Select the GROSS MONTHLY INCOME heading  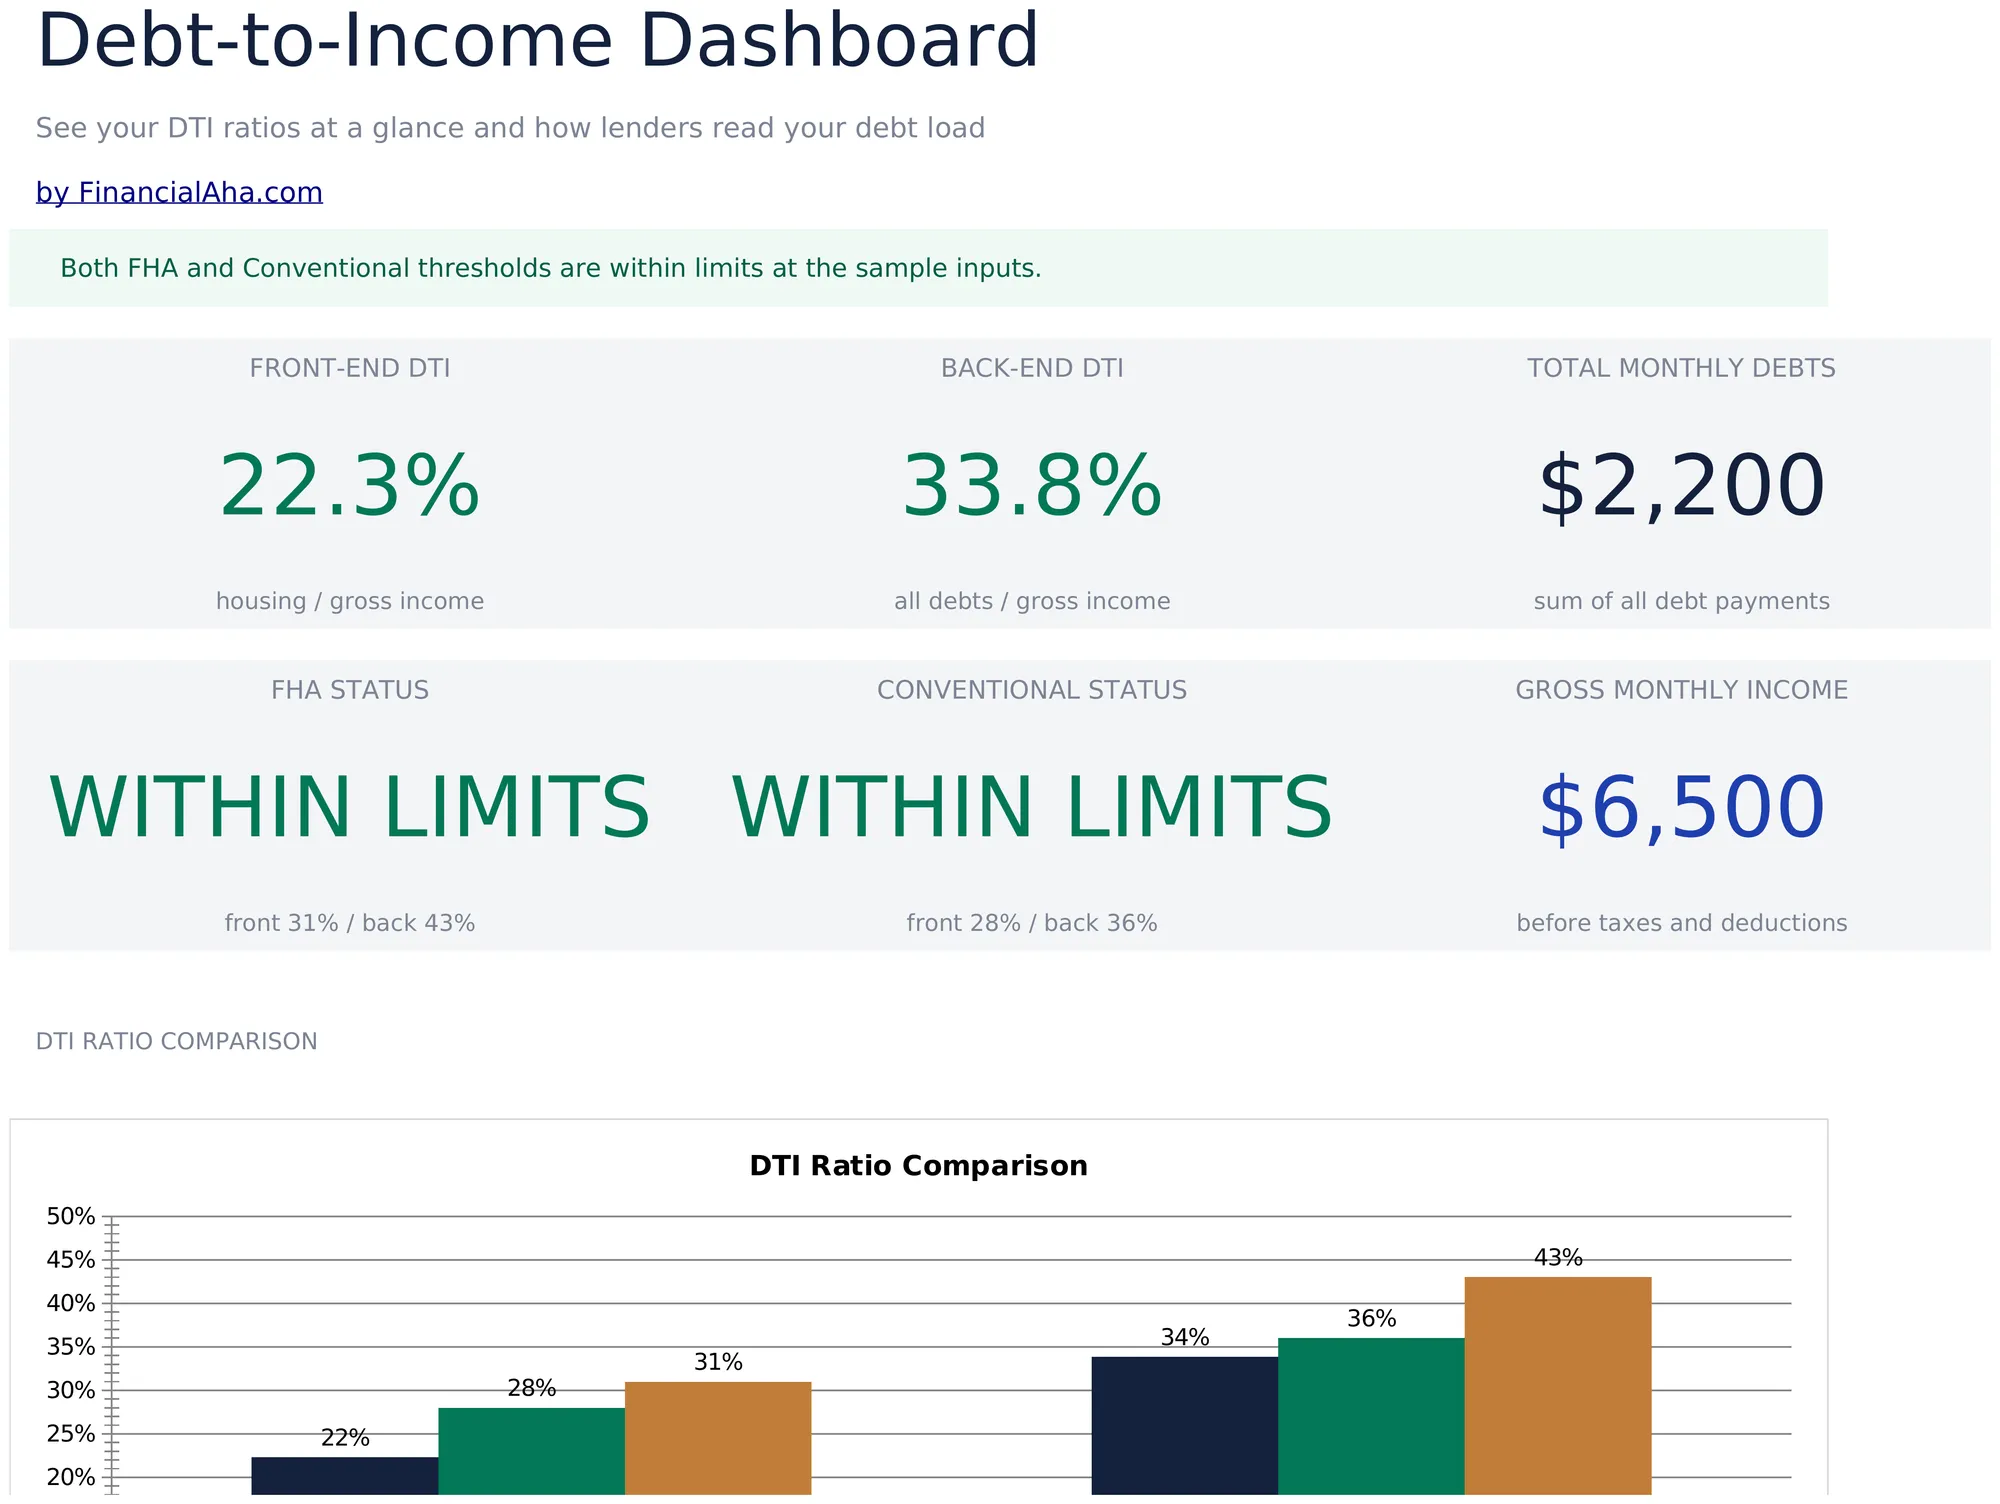pyautogui.click(x=1682, y=690)
